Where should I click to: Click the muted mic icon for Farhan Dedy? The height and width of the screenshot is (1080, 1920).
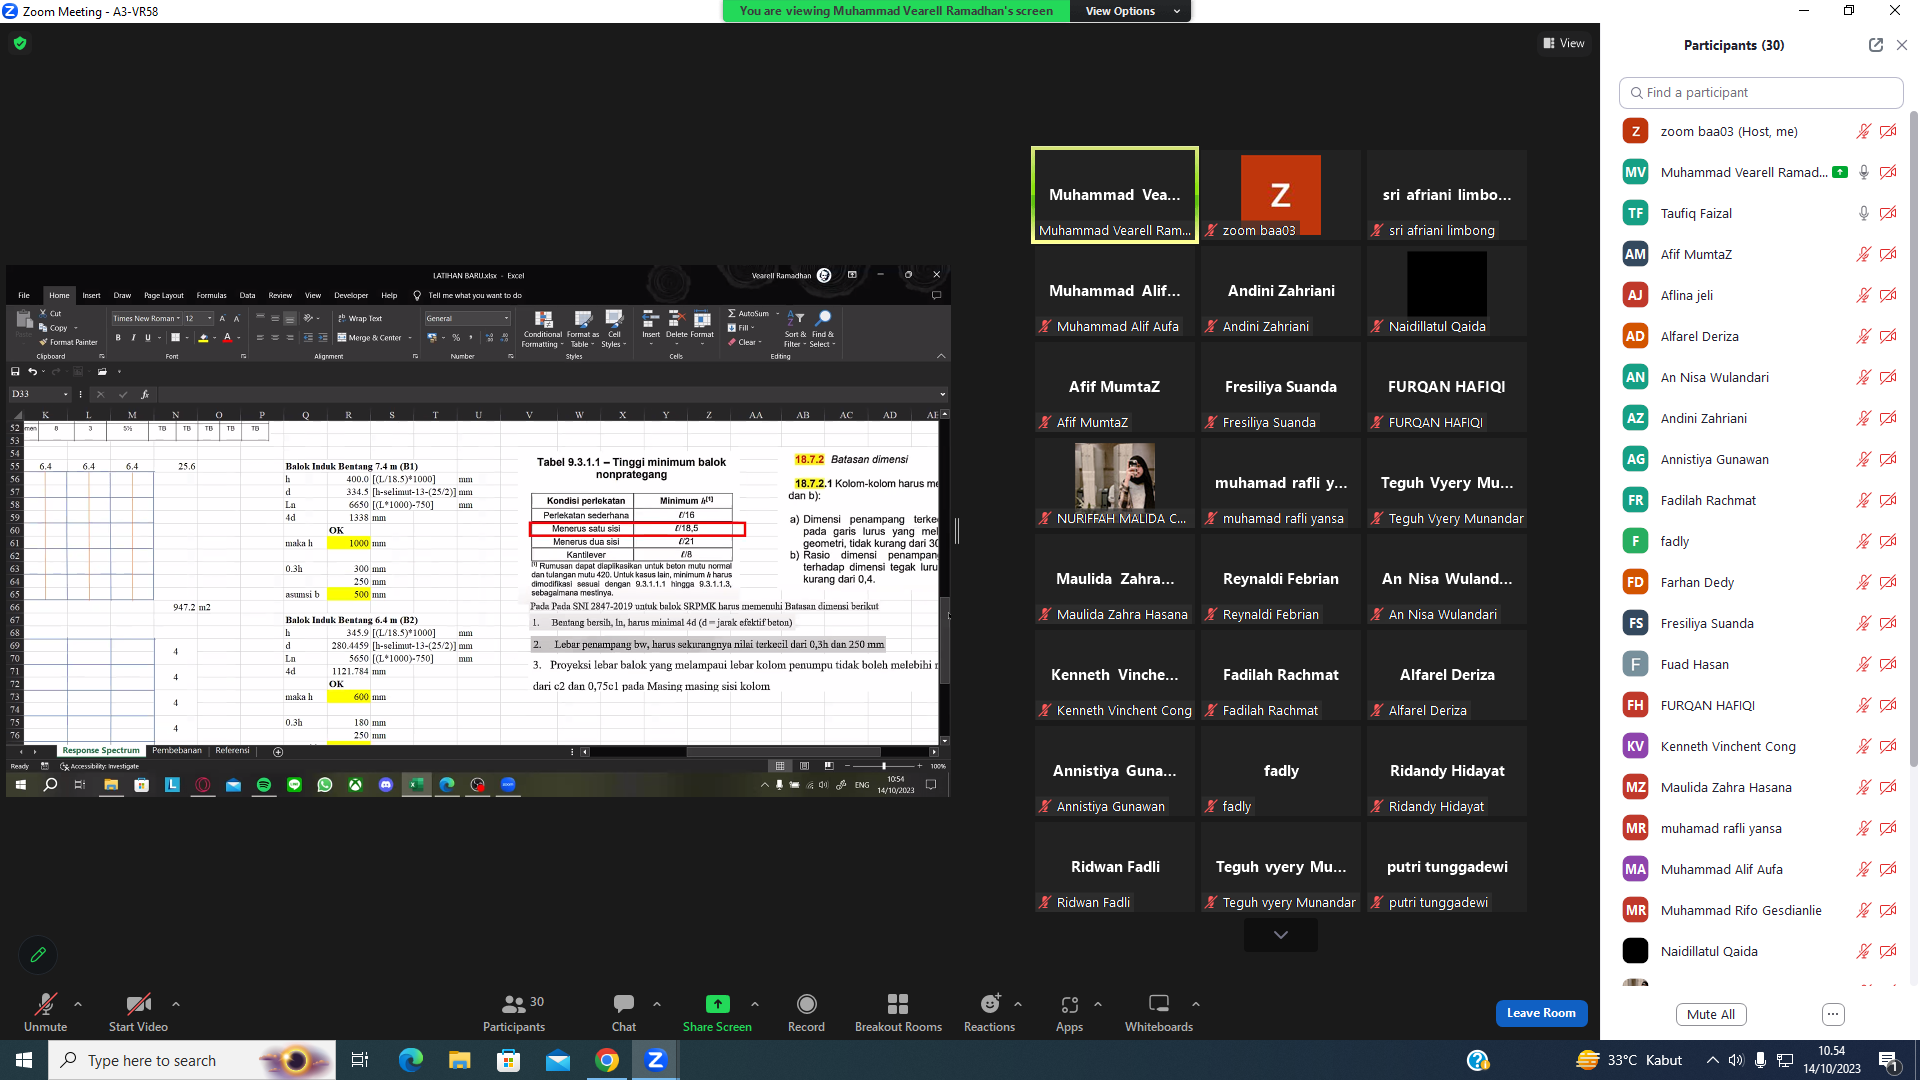coord(1863,582)
